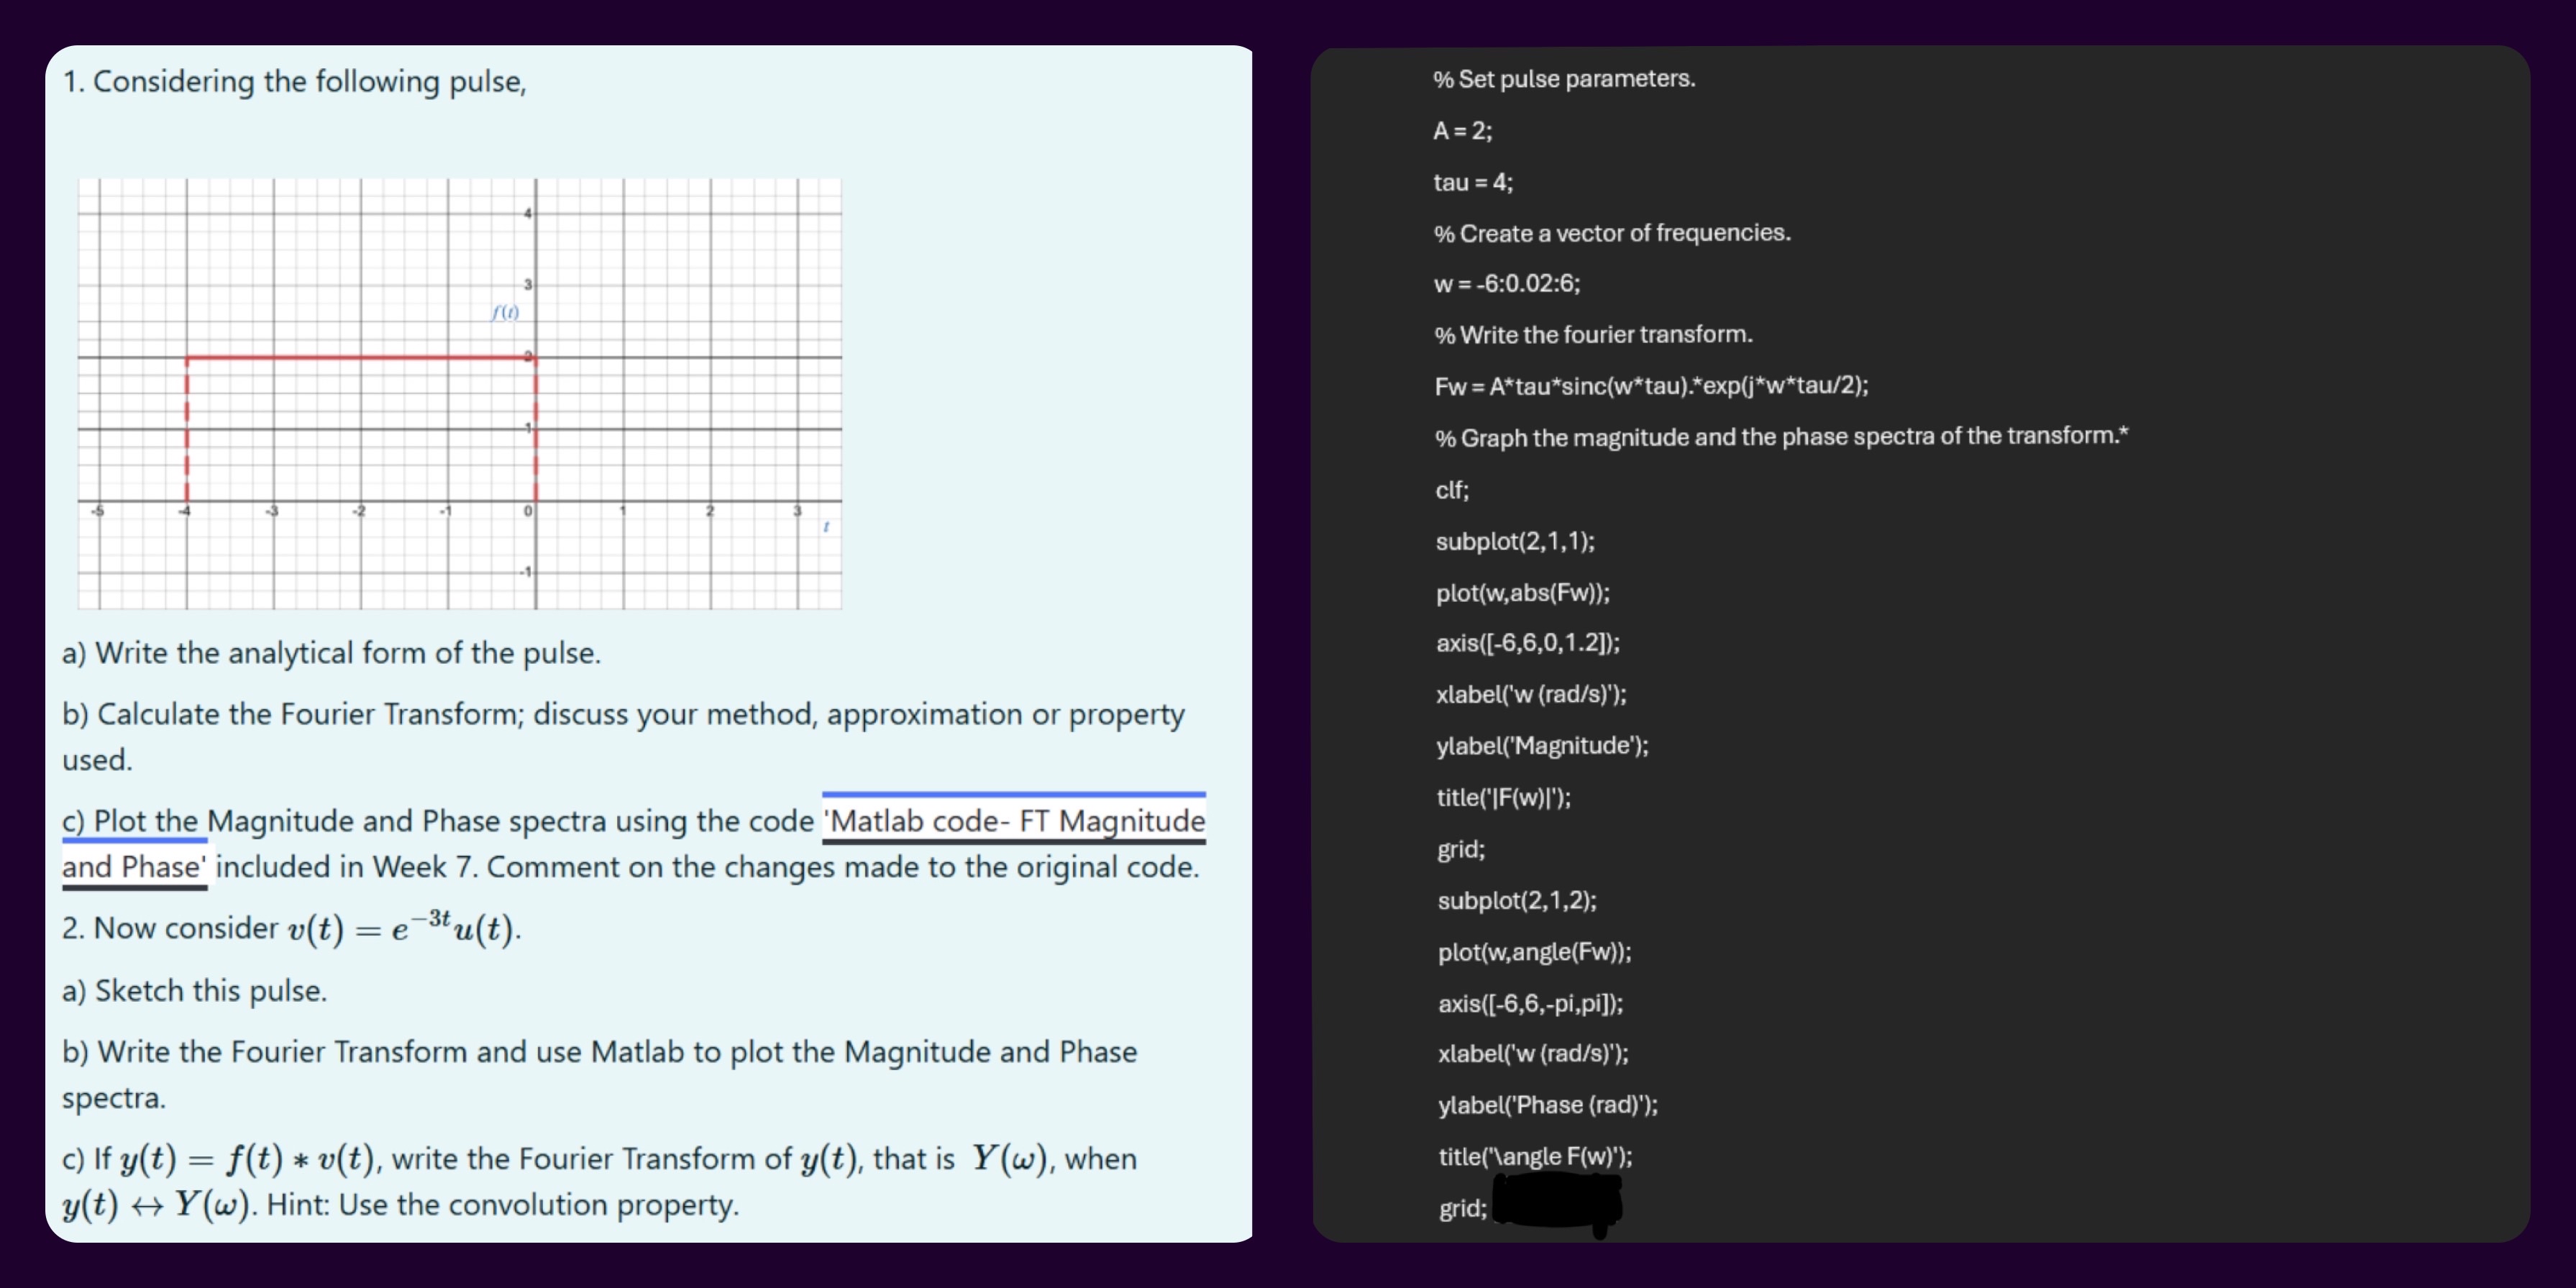Click part a) 'Write the analytical form' text

pyautogui.click(x=332, y=653)
